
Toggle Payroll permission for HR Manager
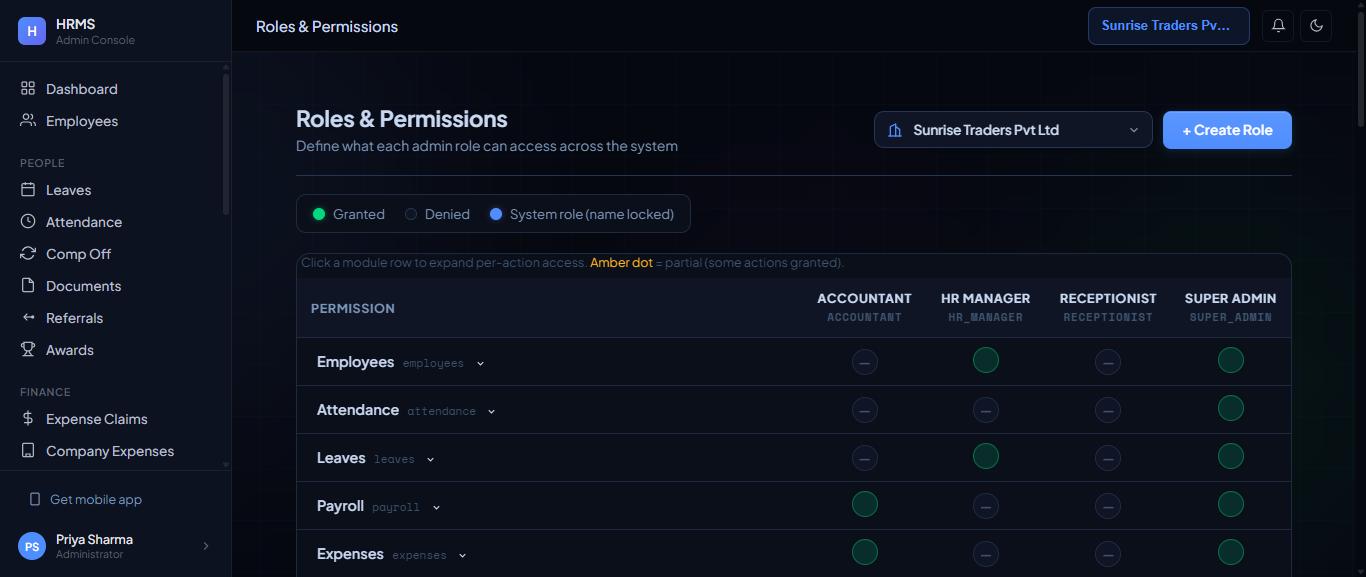click(x=986, y=506)
